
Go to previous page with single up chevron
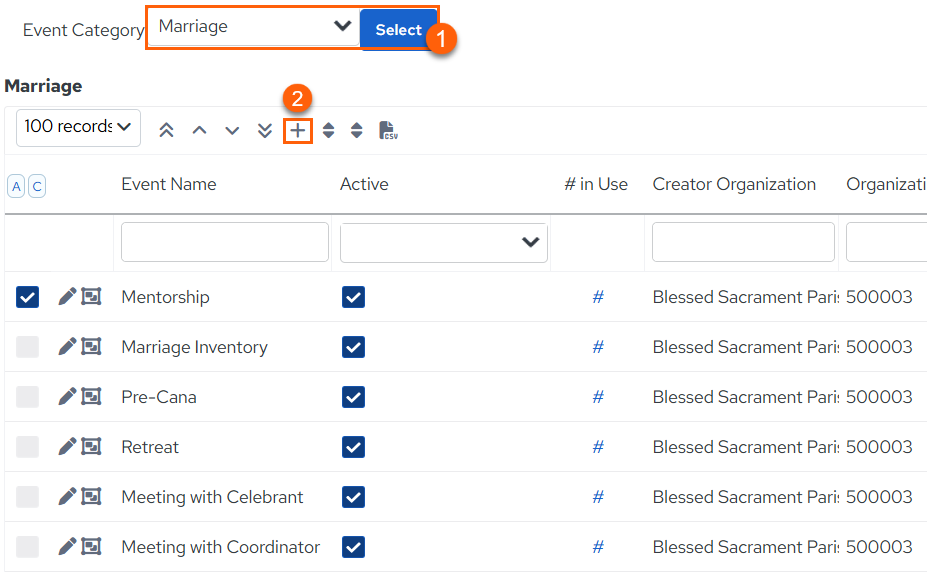(x=199, y=130)
